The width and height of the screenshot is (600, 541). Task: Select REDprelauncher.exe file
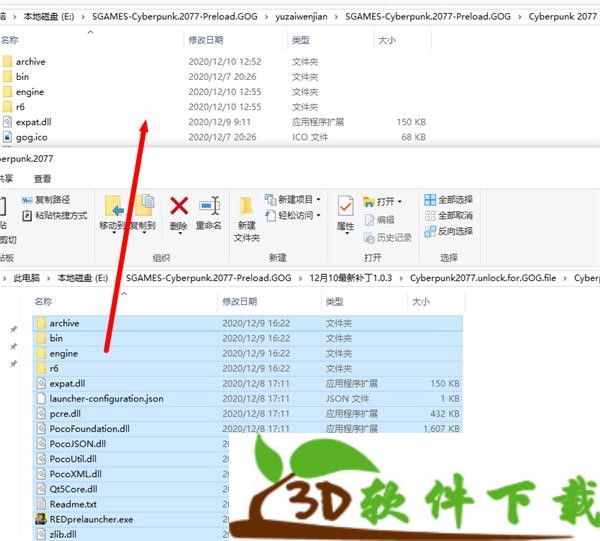(91, 519)
